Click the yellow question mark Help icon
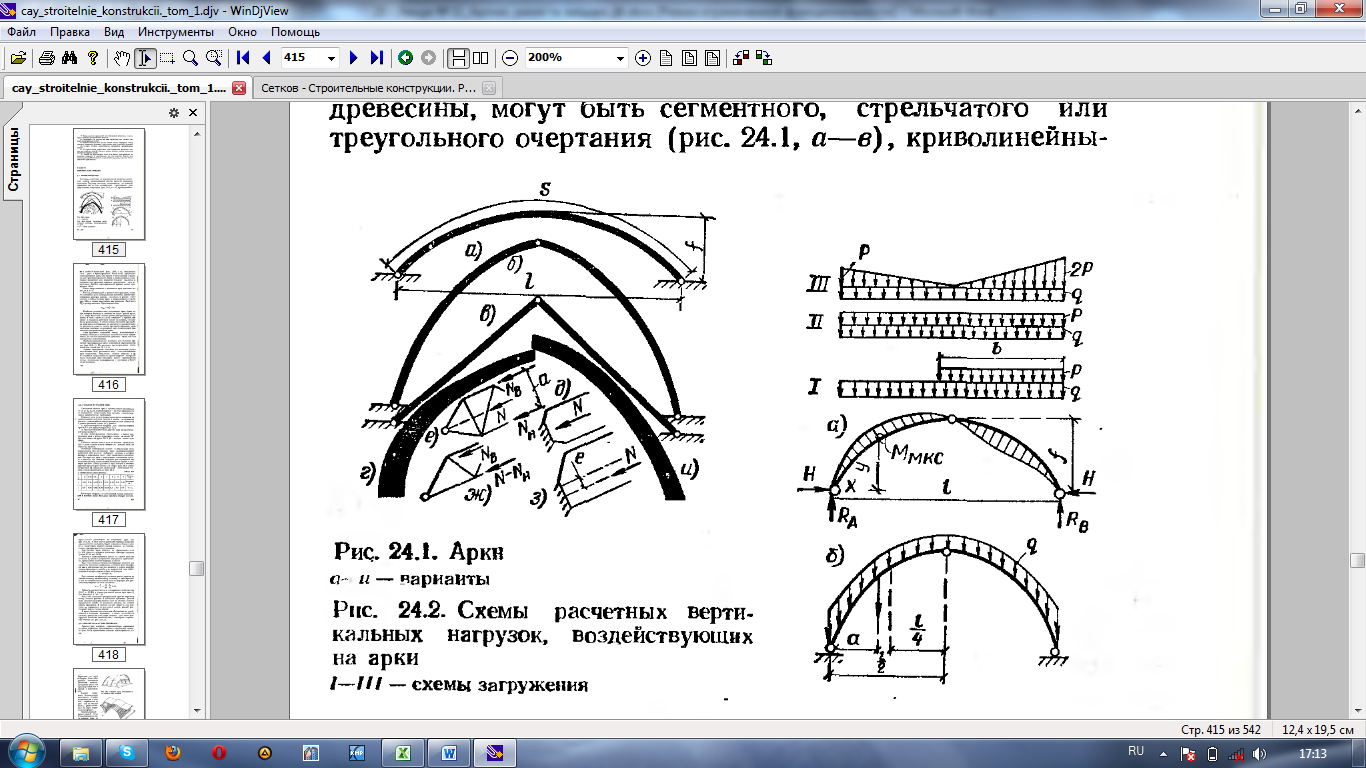Screen dimensions: 1366x768 [x=93, y=58]
